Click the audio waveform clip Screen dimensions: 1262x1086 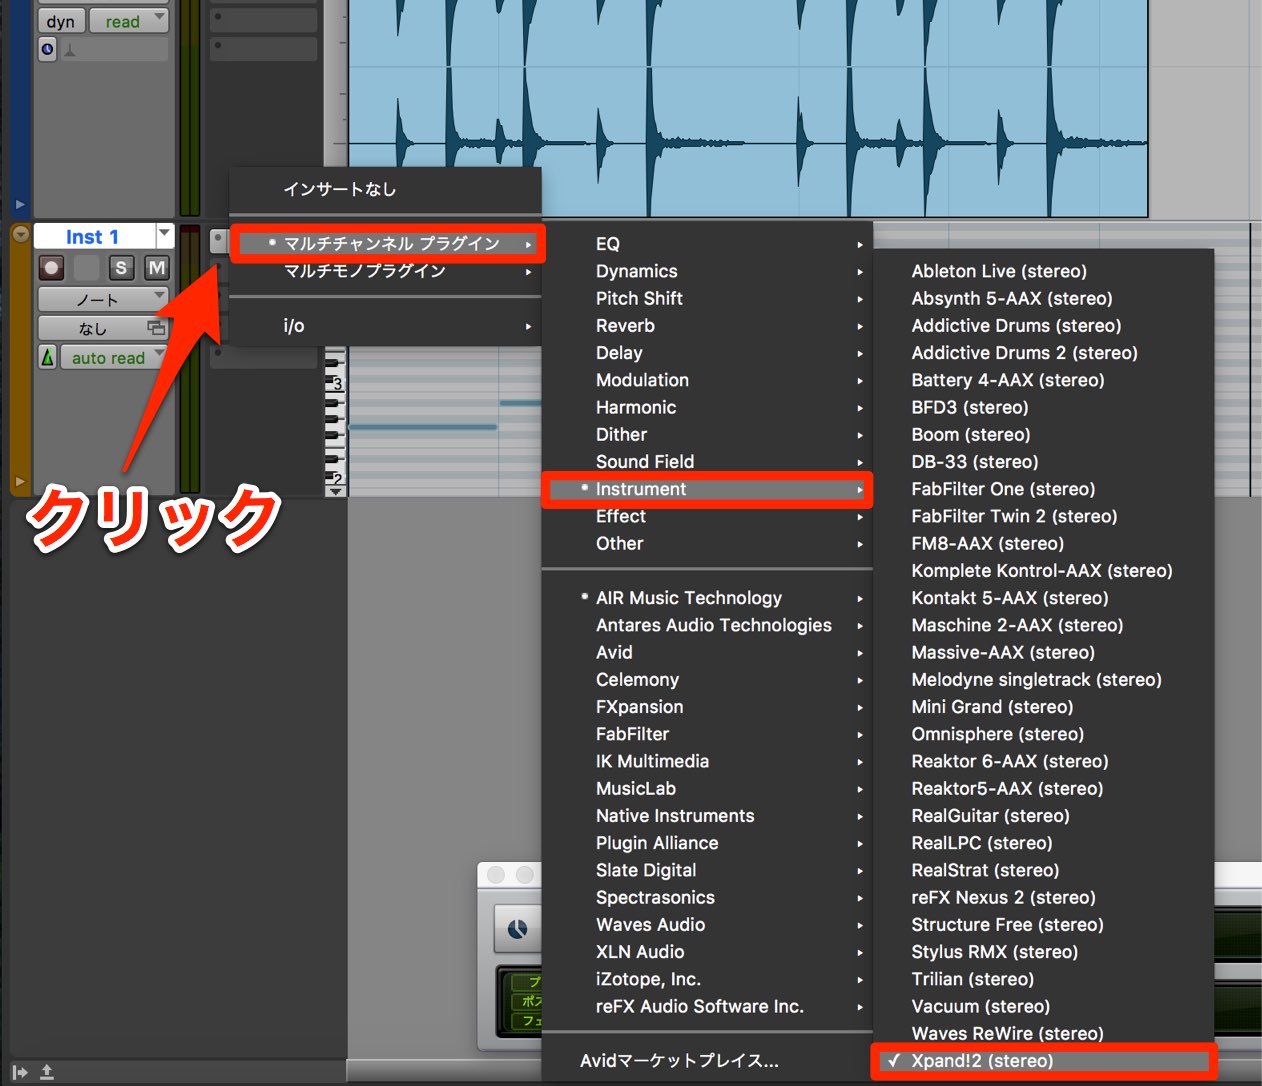[x=748, y=108]
